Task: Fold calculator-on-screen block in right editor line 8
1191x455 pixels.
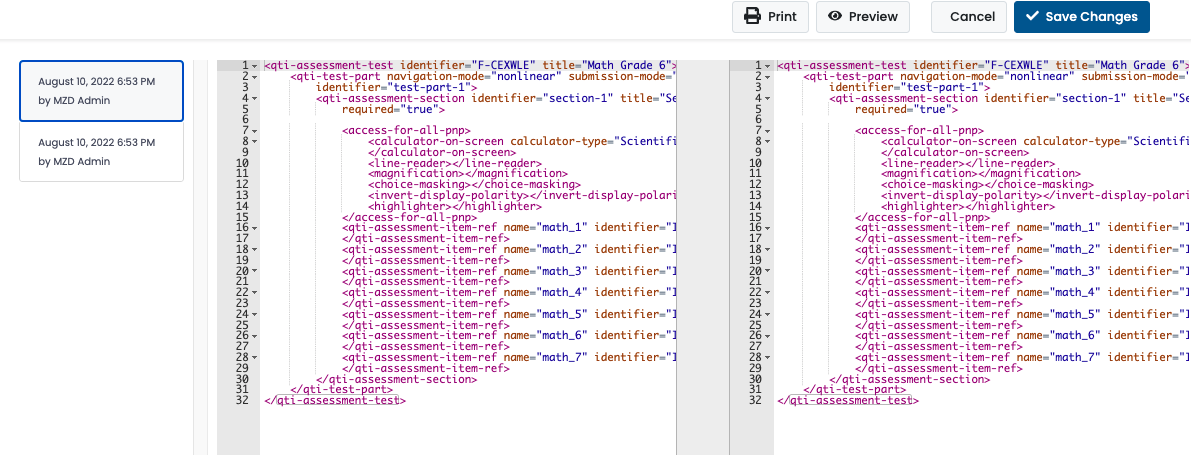Action: [768, 141]
